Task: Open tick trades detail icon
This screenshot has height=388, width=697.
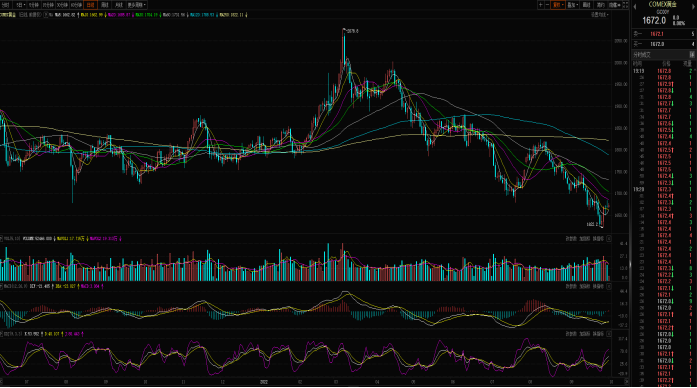Action: 692,54
